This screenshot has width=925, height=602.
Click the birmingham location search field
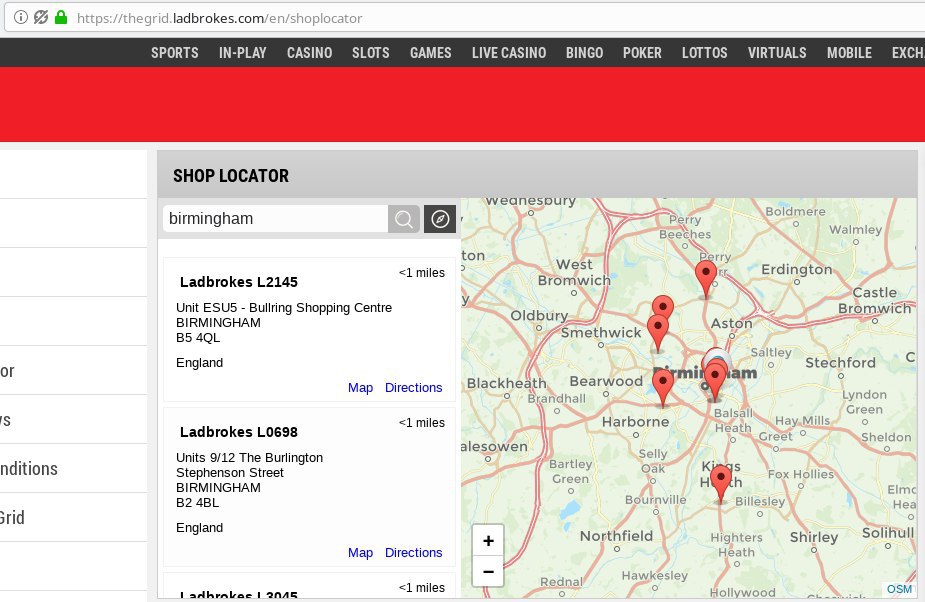tap(275, 219)
